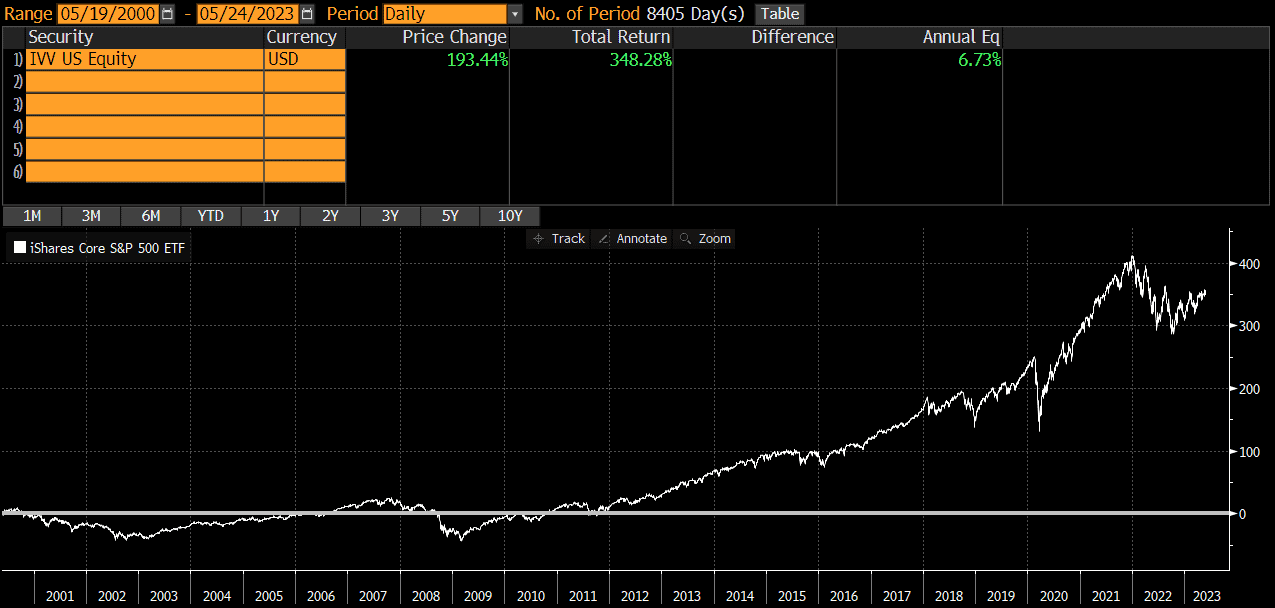Click the end date field 05/24/2023

click(247, 14)
